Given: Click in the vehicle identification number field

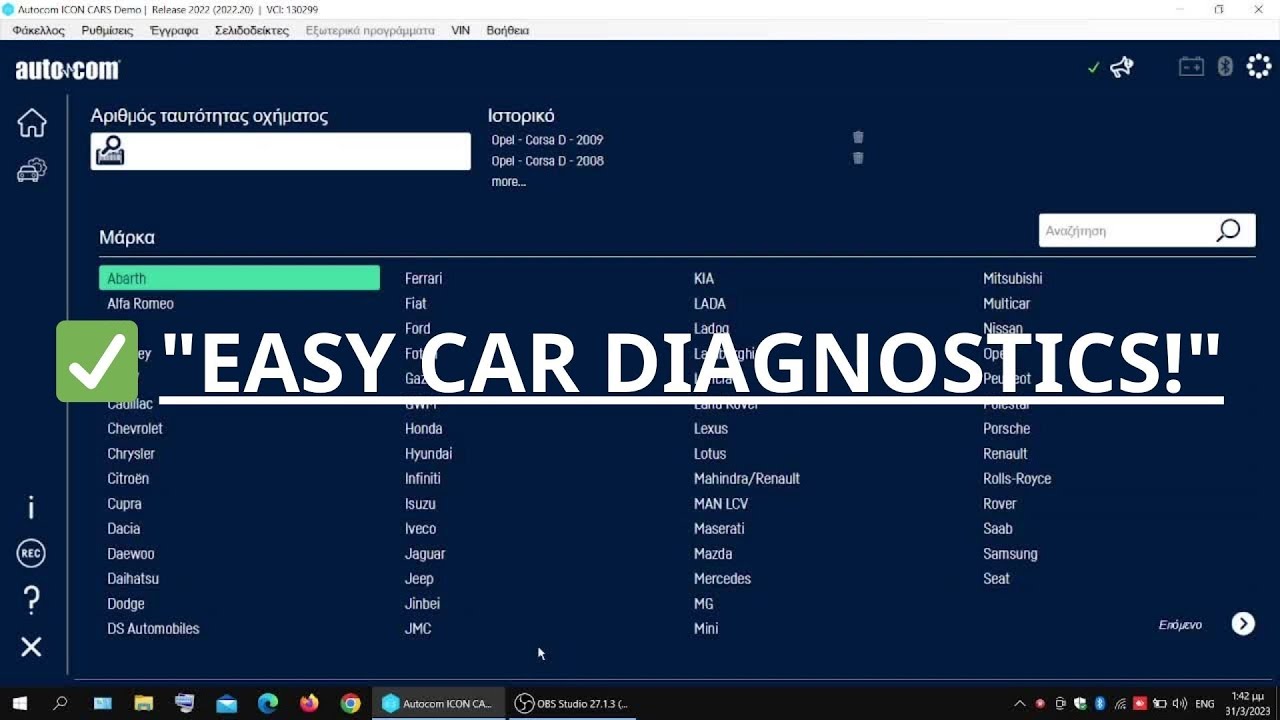Looking at the screenshot, I should 280,151.
